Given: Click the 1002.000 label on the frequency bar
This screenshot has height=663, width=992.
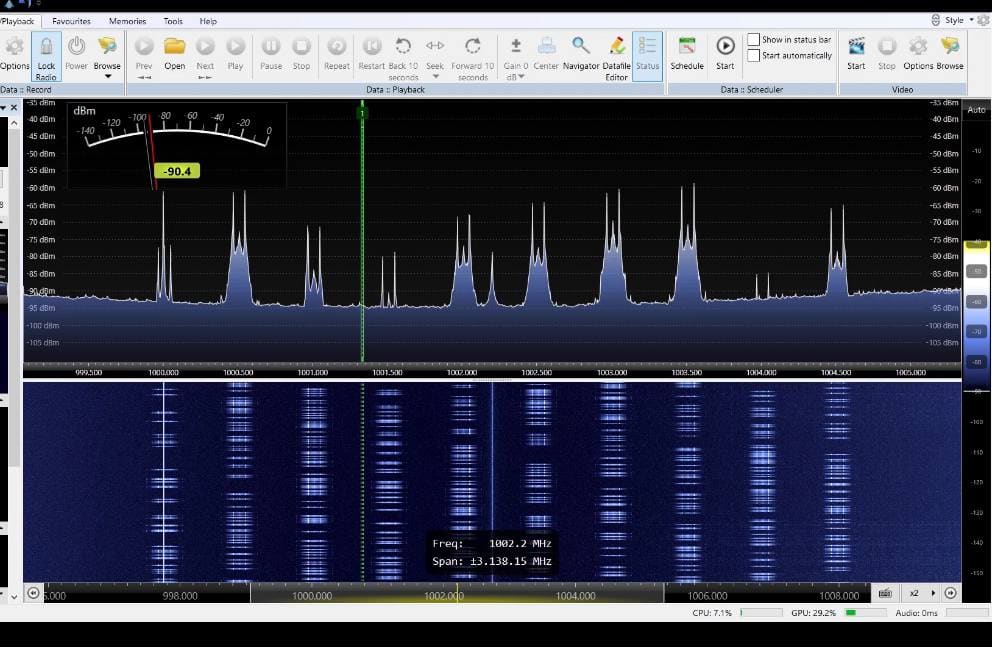Looking at the screenshot, I should click(443, 596).
